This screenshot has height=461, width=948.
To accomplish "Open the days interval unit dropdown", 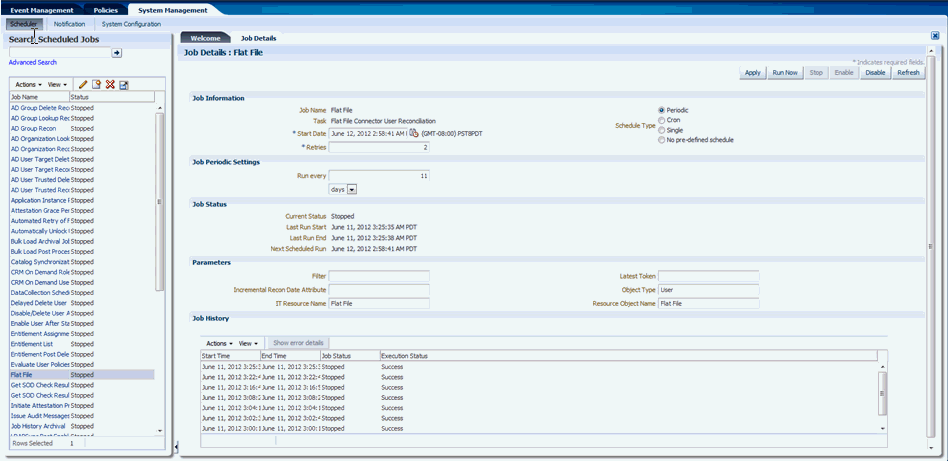I will pos(352,189).
